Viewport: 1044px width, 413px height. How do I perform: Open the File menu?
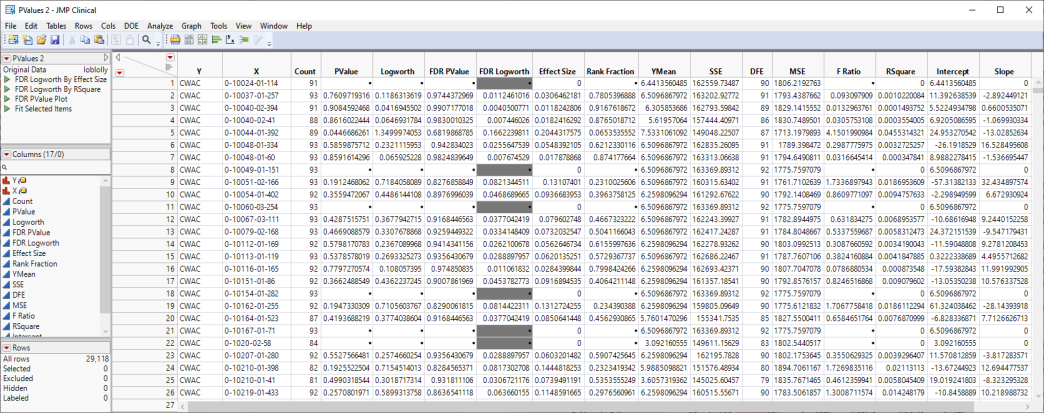pos(11,26)
